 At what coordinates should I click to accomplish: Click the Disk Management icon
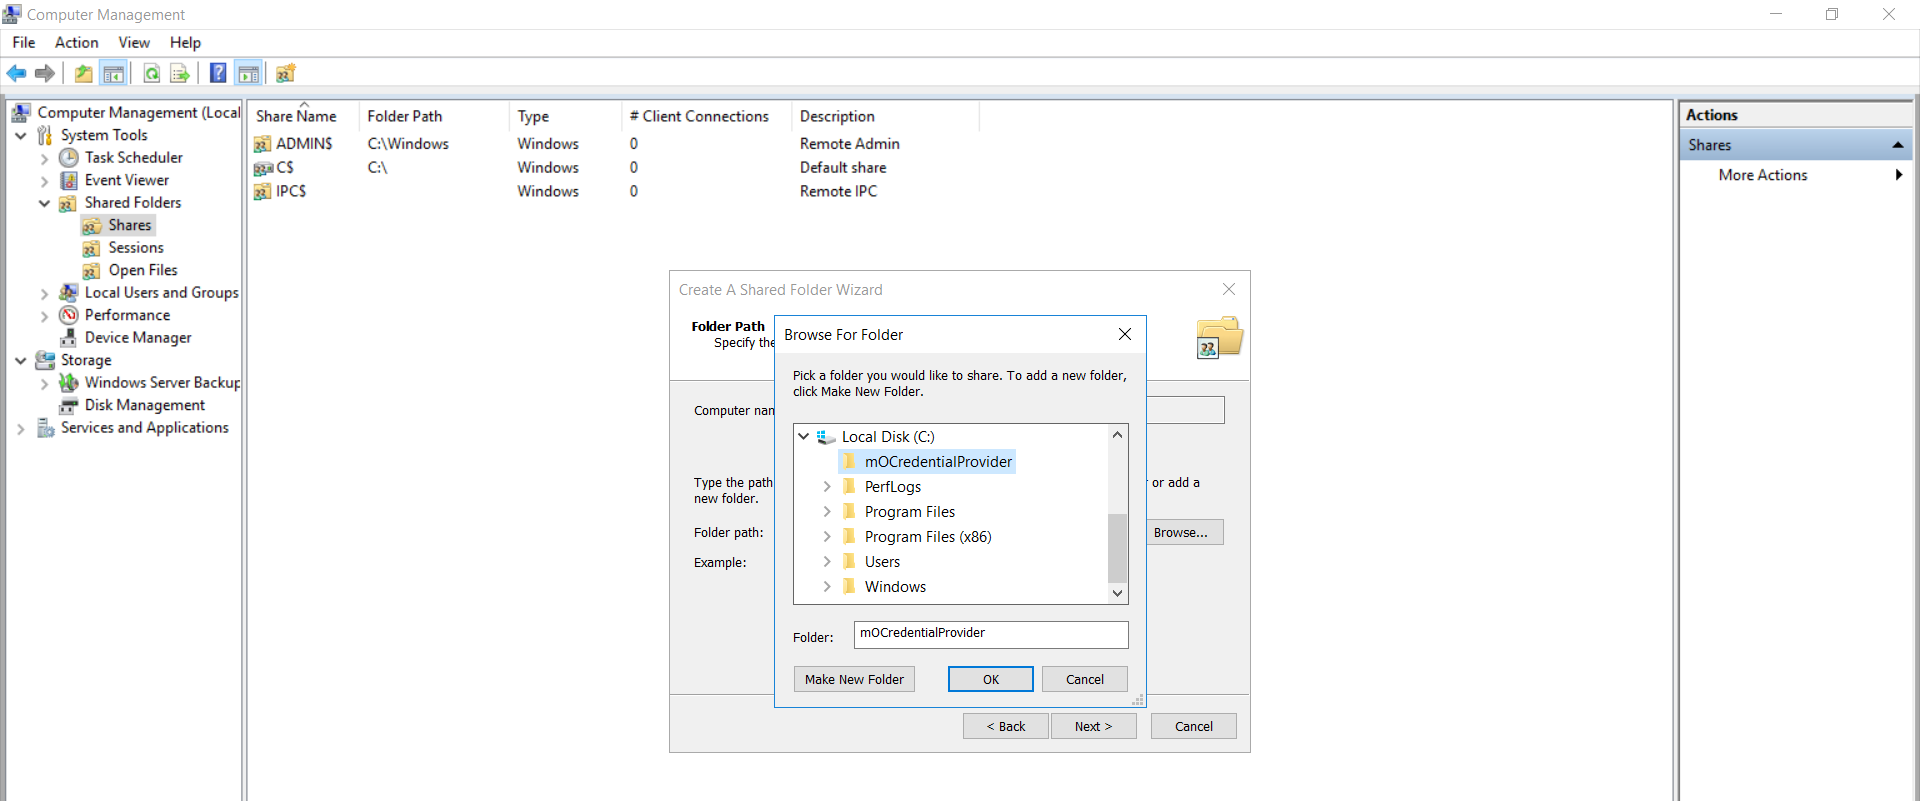(69, 405)
